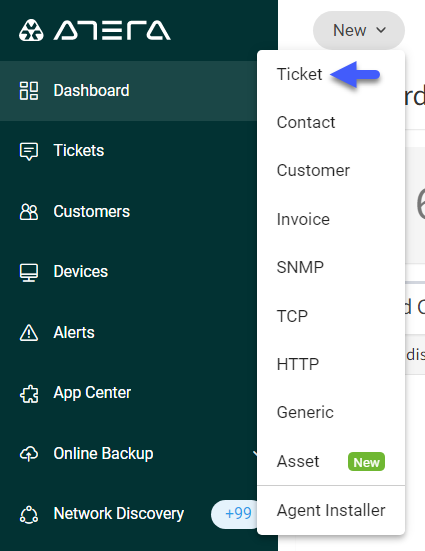
Task: Click the Network Discovery nodes icon
Action: tap(29, 514)
